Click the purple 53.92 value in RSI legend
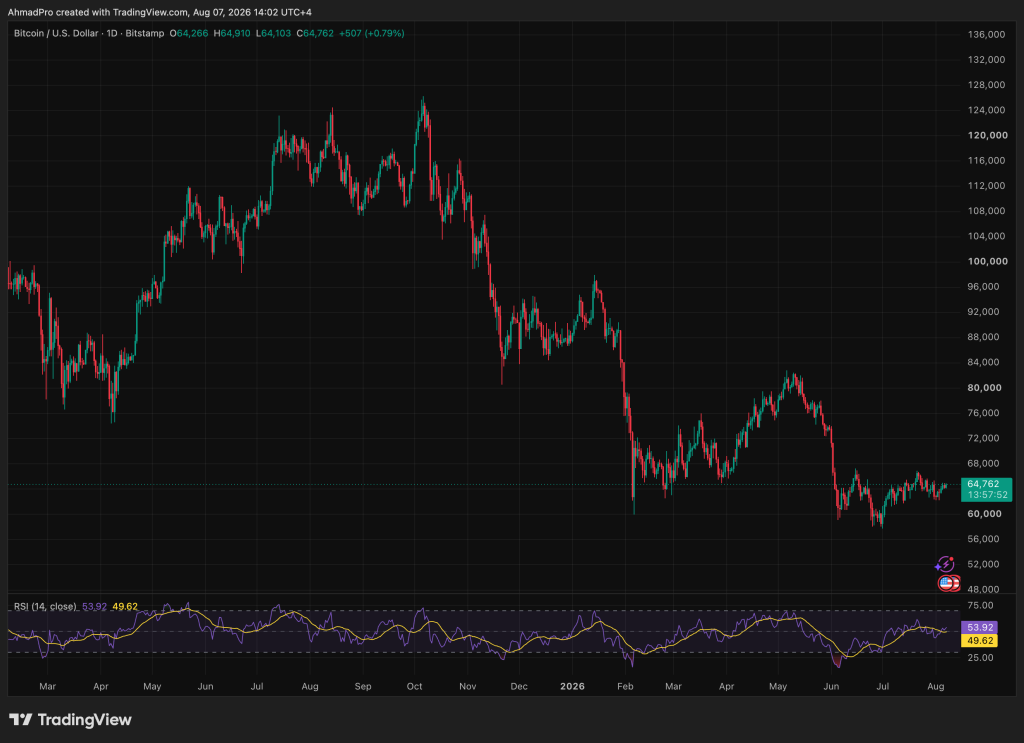The height and width of the screenshot is (743, 1024). [x=95, y=607]
